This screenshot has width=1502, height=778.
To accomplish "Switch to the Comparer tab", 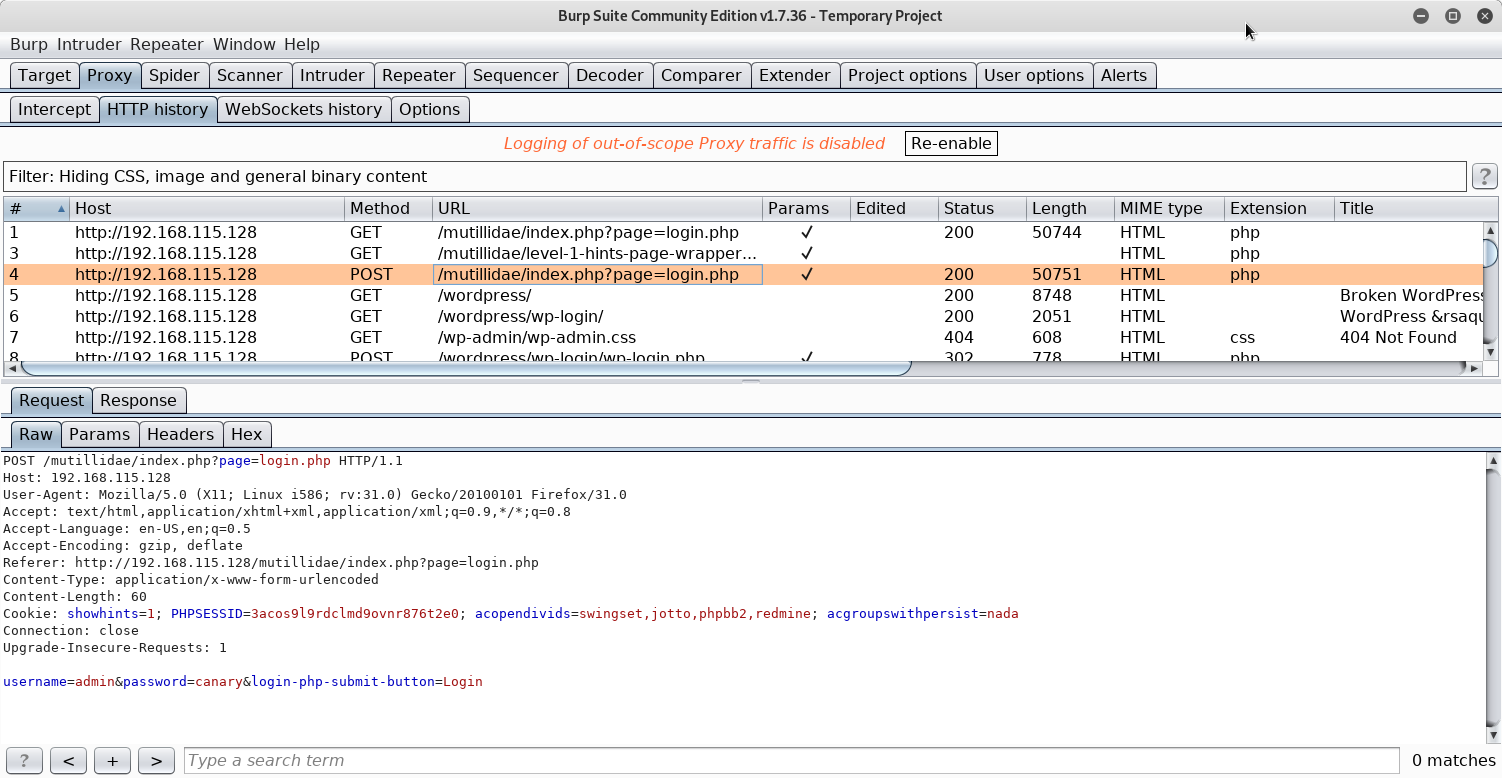I will coord(701,76).
